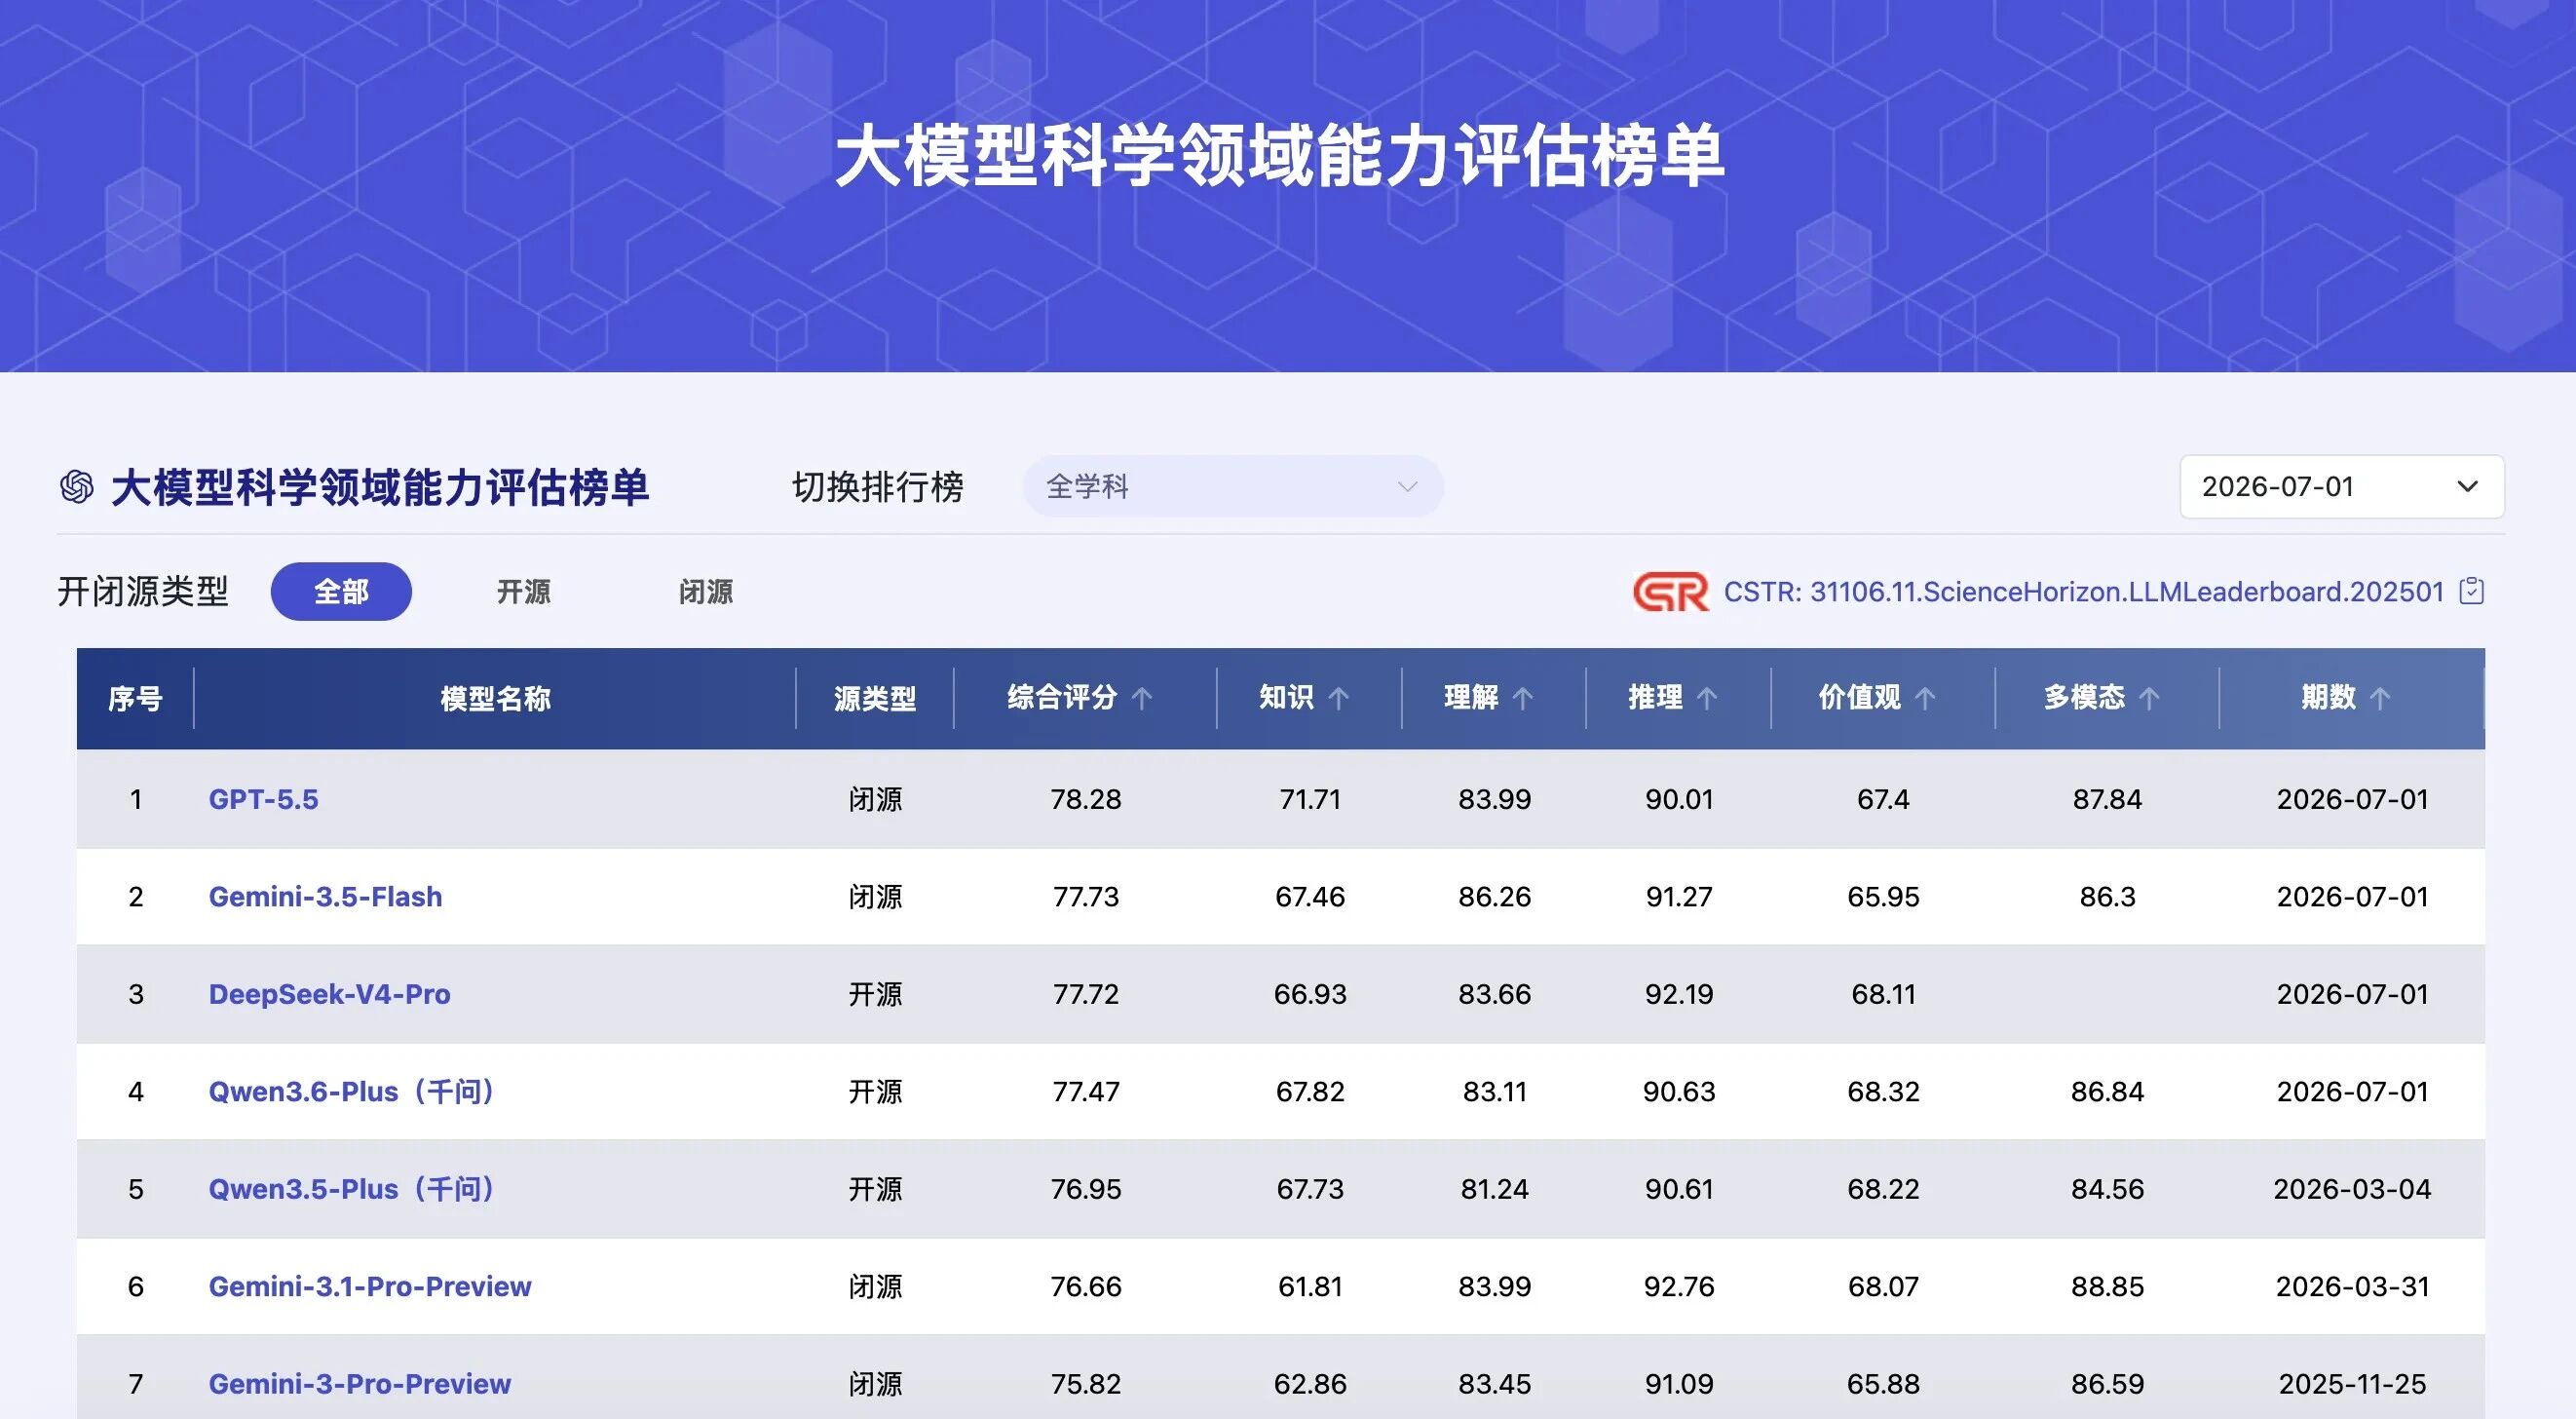Click the 综合评分 column header label
Image resolution: width=2576 pixels, height=1419 pixels.
coord(1062,698)
